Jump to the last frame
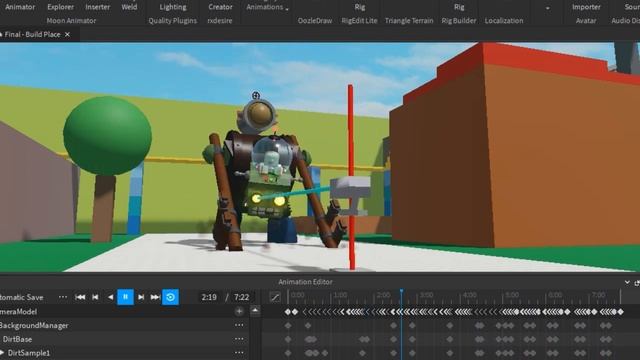This screenshot has height=360, width=640. [x=155, y=297]
